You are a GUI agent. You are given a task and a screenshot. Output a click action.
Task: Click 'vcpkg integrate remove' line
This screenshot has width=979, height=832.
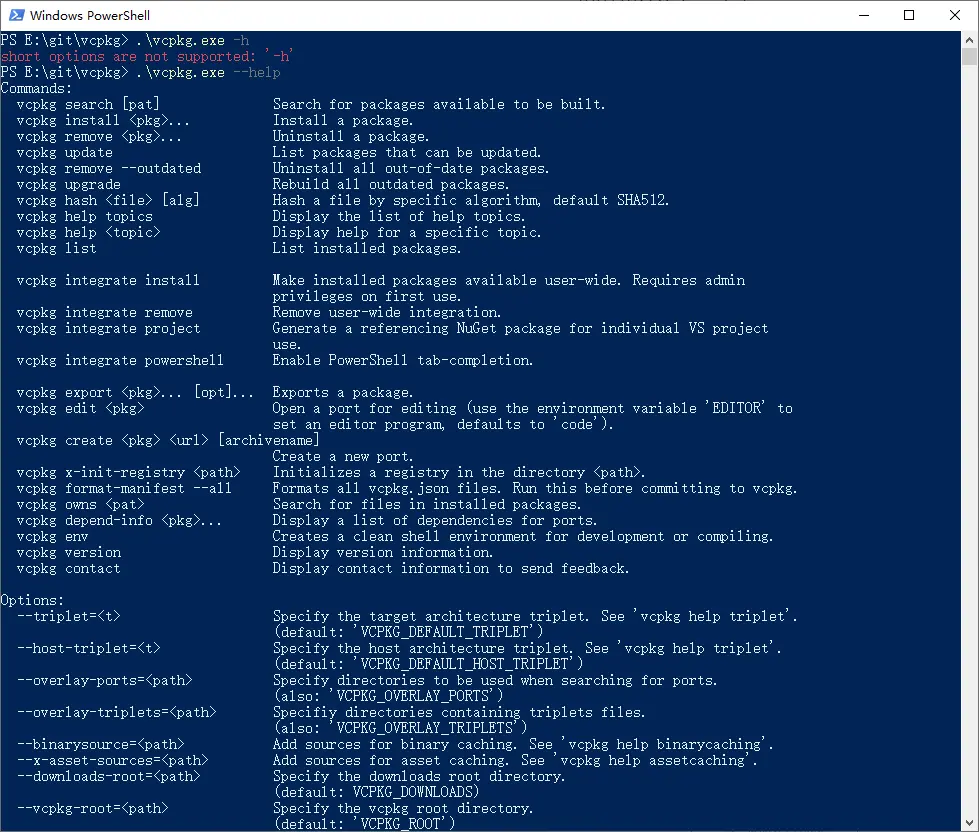coord(104,313)
